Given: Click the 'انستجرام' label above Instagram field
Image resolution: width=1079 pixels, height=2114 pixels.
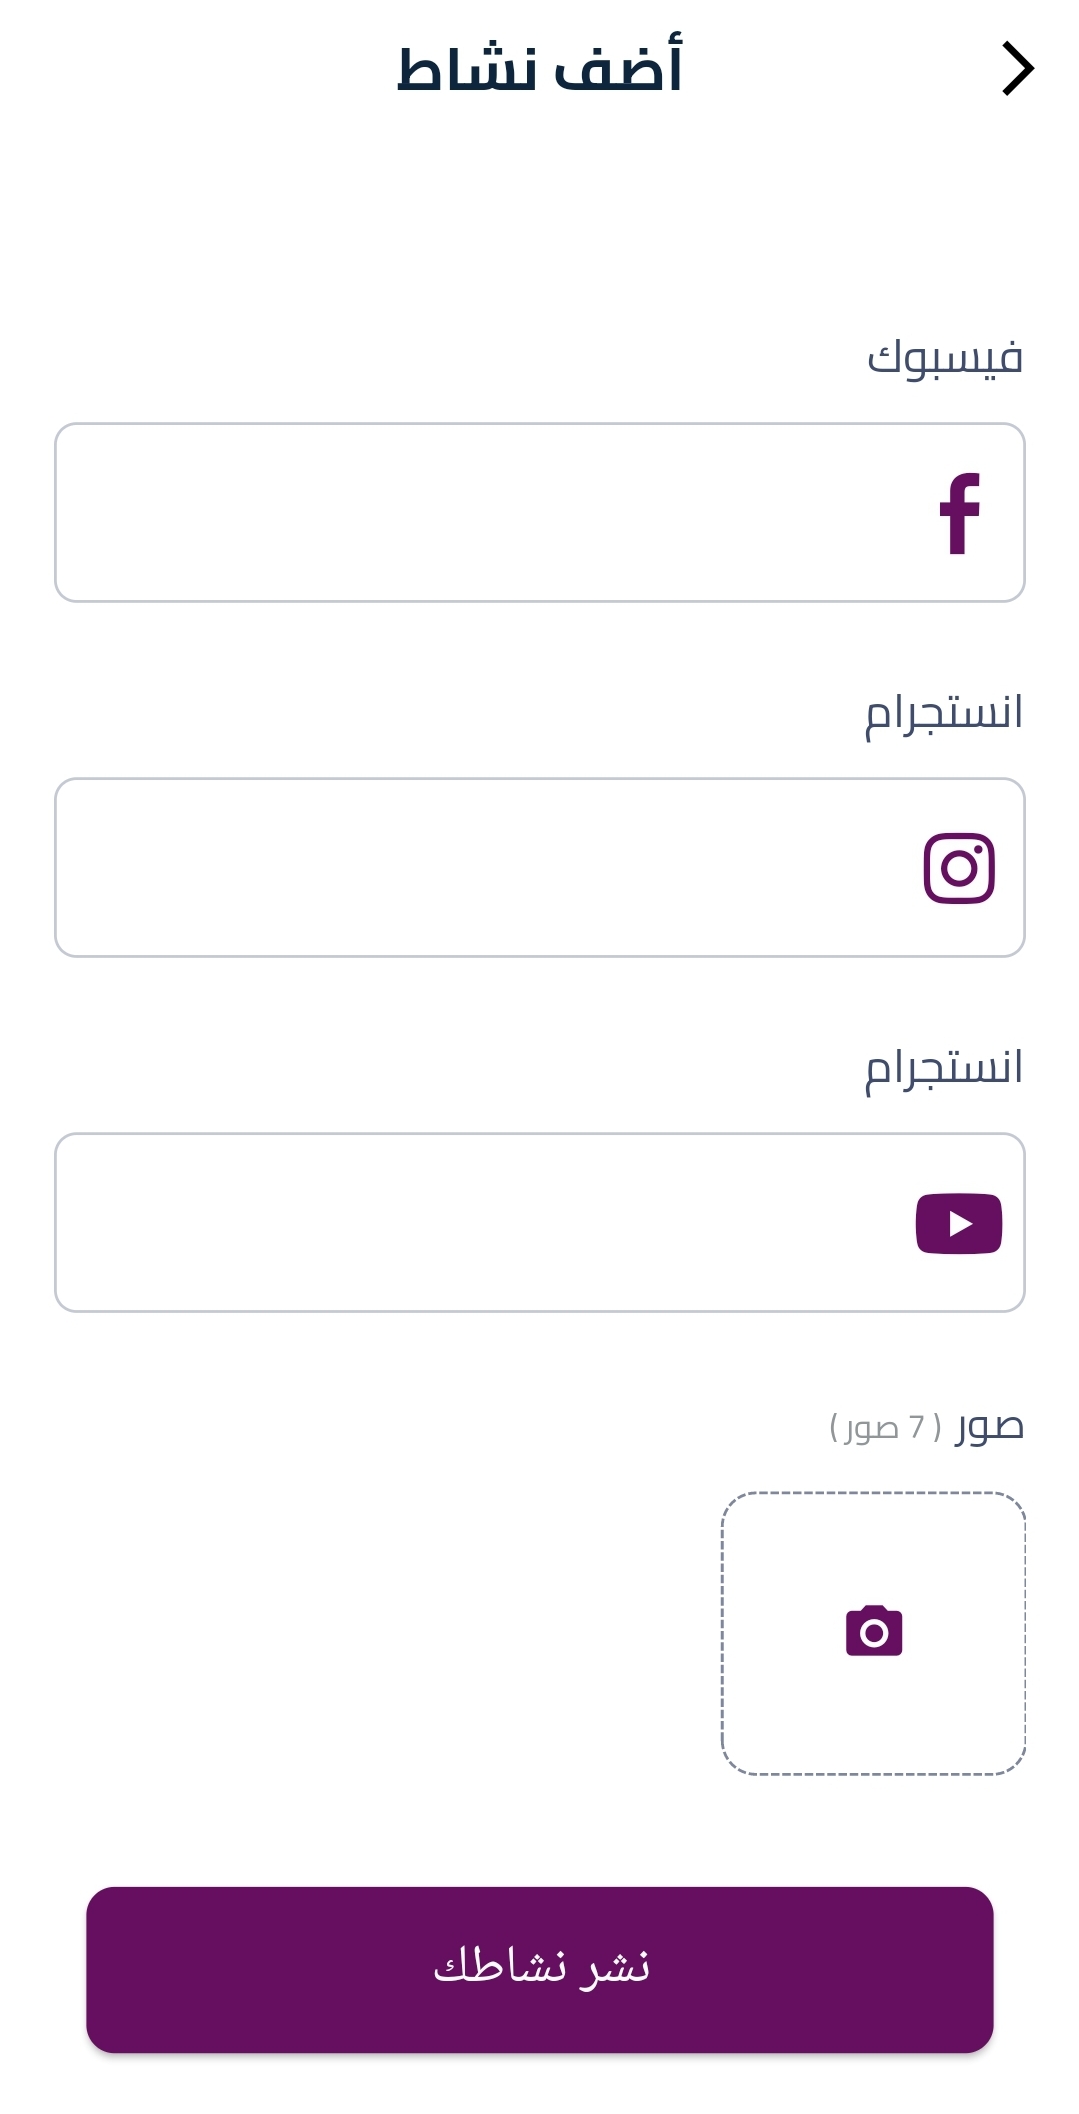Looking at the screenshot, I should (x=944, y=714).
